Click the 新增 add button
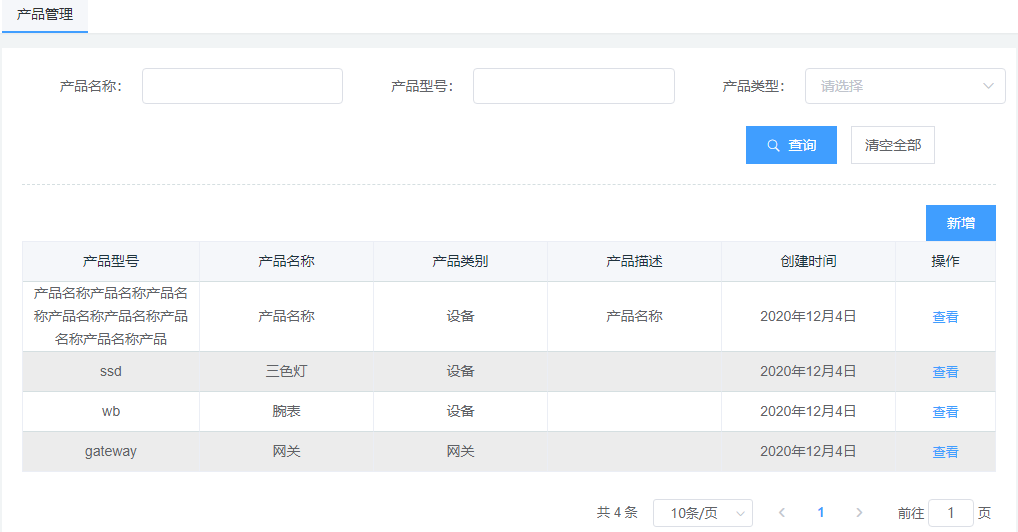This screenshot has height=532, width=1018. tap(960, 223)
